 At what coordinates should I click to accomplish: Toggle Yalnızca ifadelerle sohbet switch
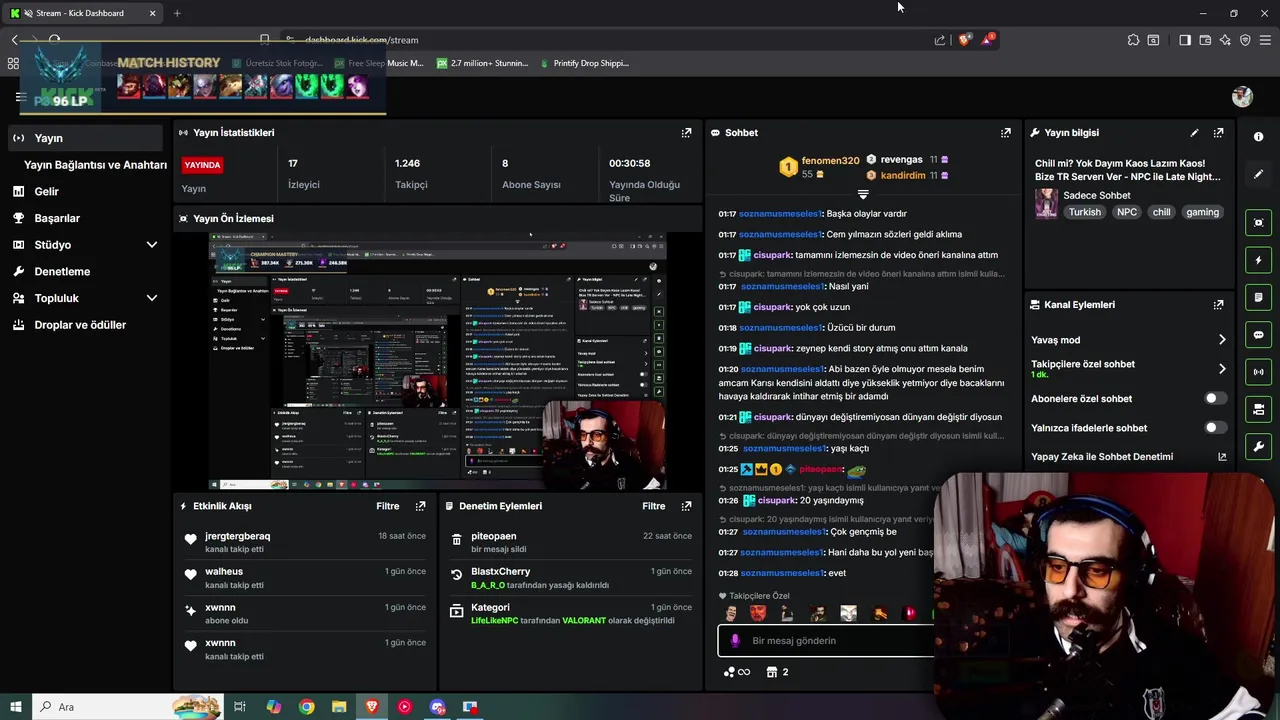(1215, 427)
